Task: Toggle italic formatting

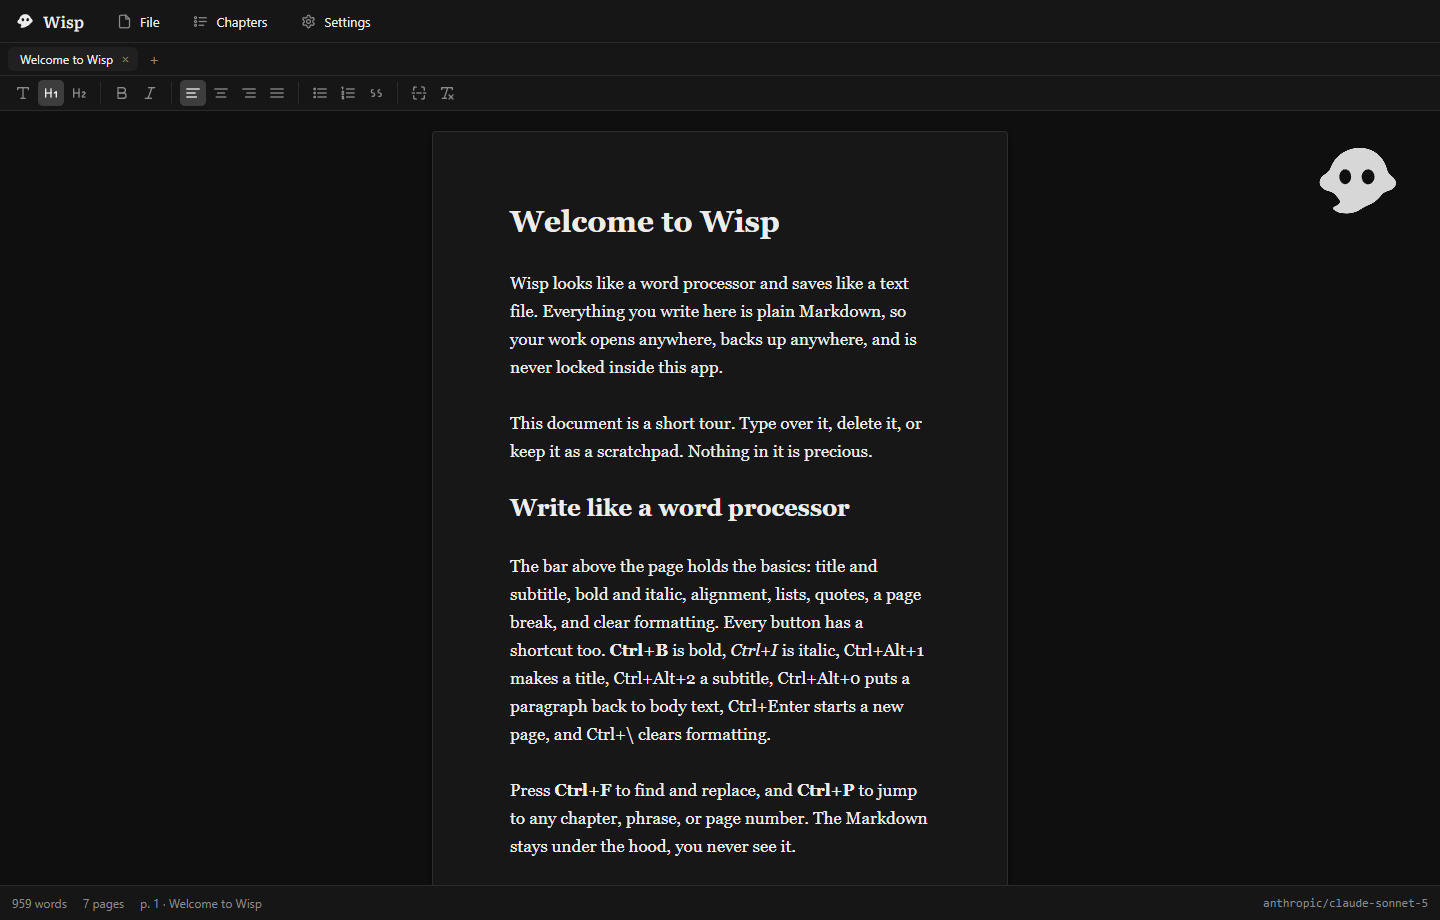Action: (x=150, y=93)
